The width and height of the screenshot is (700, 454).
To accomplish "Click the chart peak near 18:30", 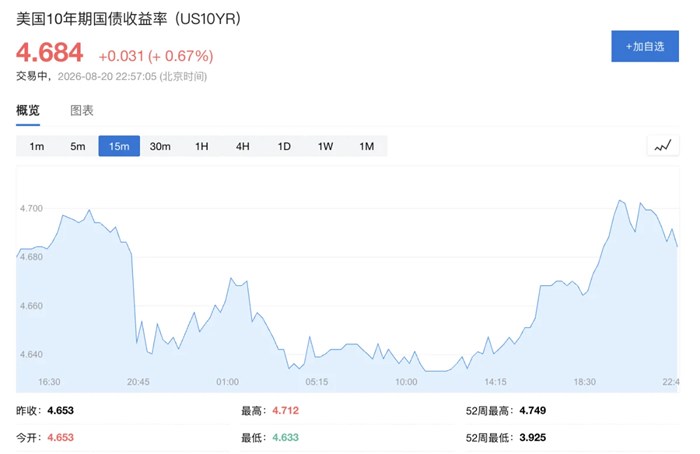I will tap(620, 200).
